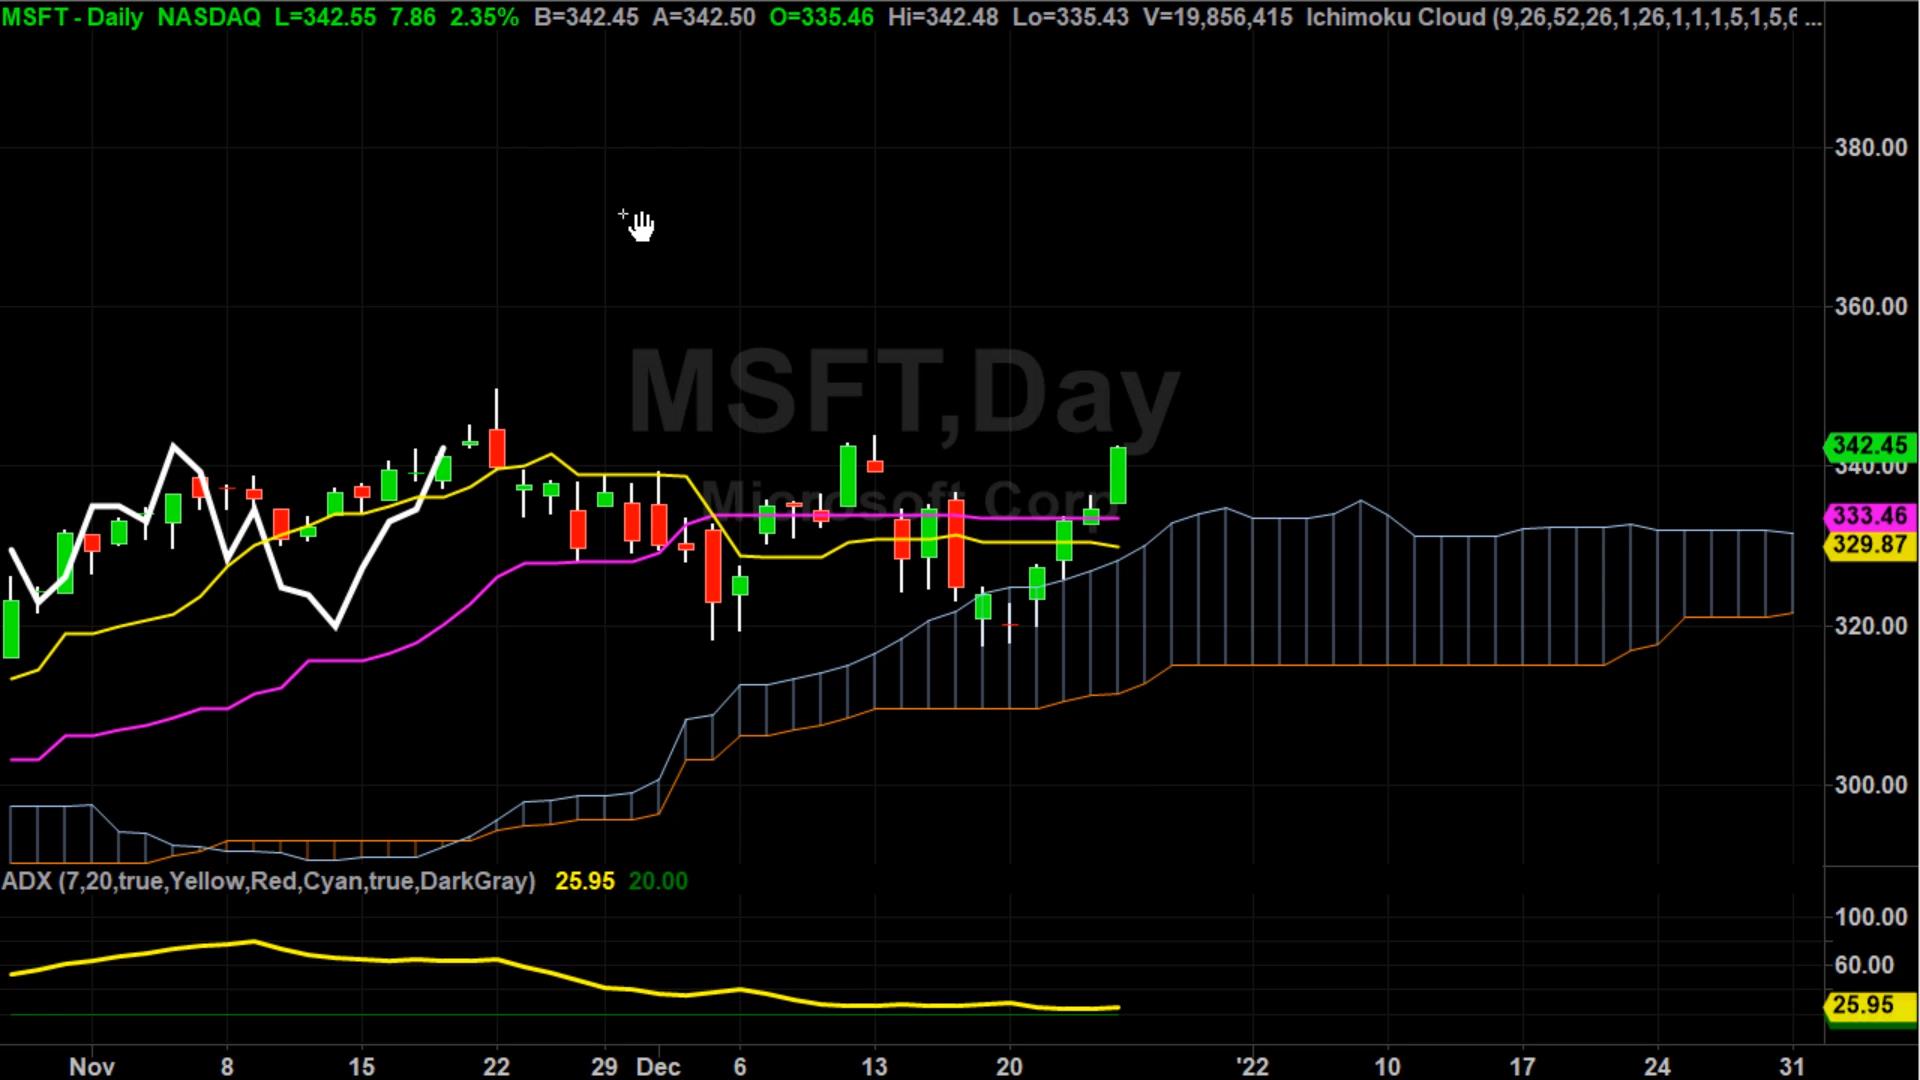Select the NASDAQ exchange text
Viewport: 1920px width, 1080px height.
click(208, 17)
